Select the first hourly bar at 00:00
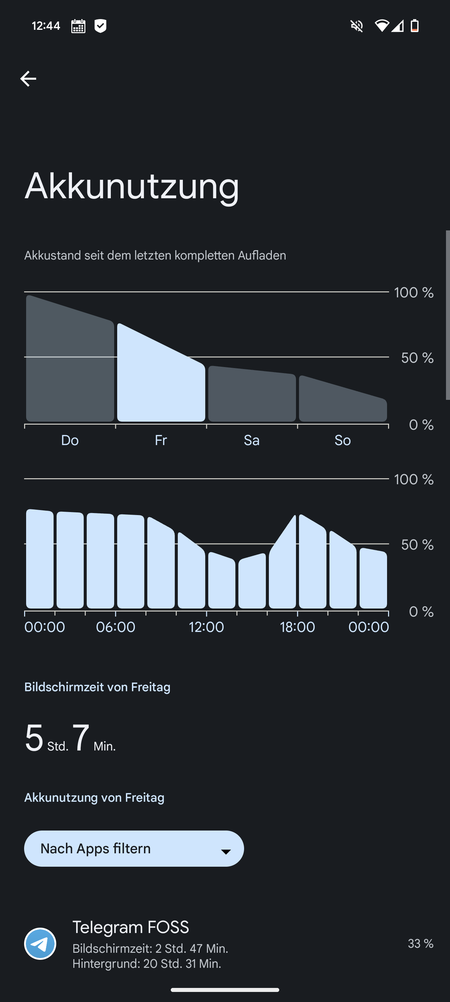450x1002 pixels. click(x=40, y=559)
